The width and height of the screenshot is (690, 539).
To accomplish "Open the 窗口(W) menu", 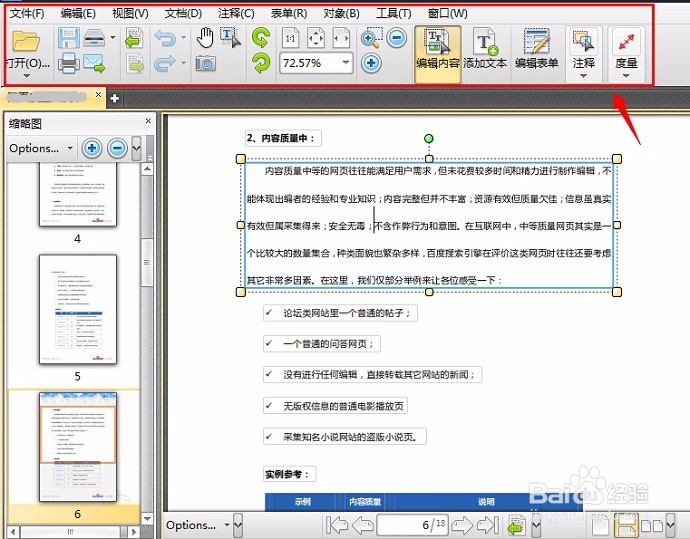I will coord(448,14).
